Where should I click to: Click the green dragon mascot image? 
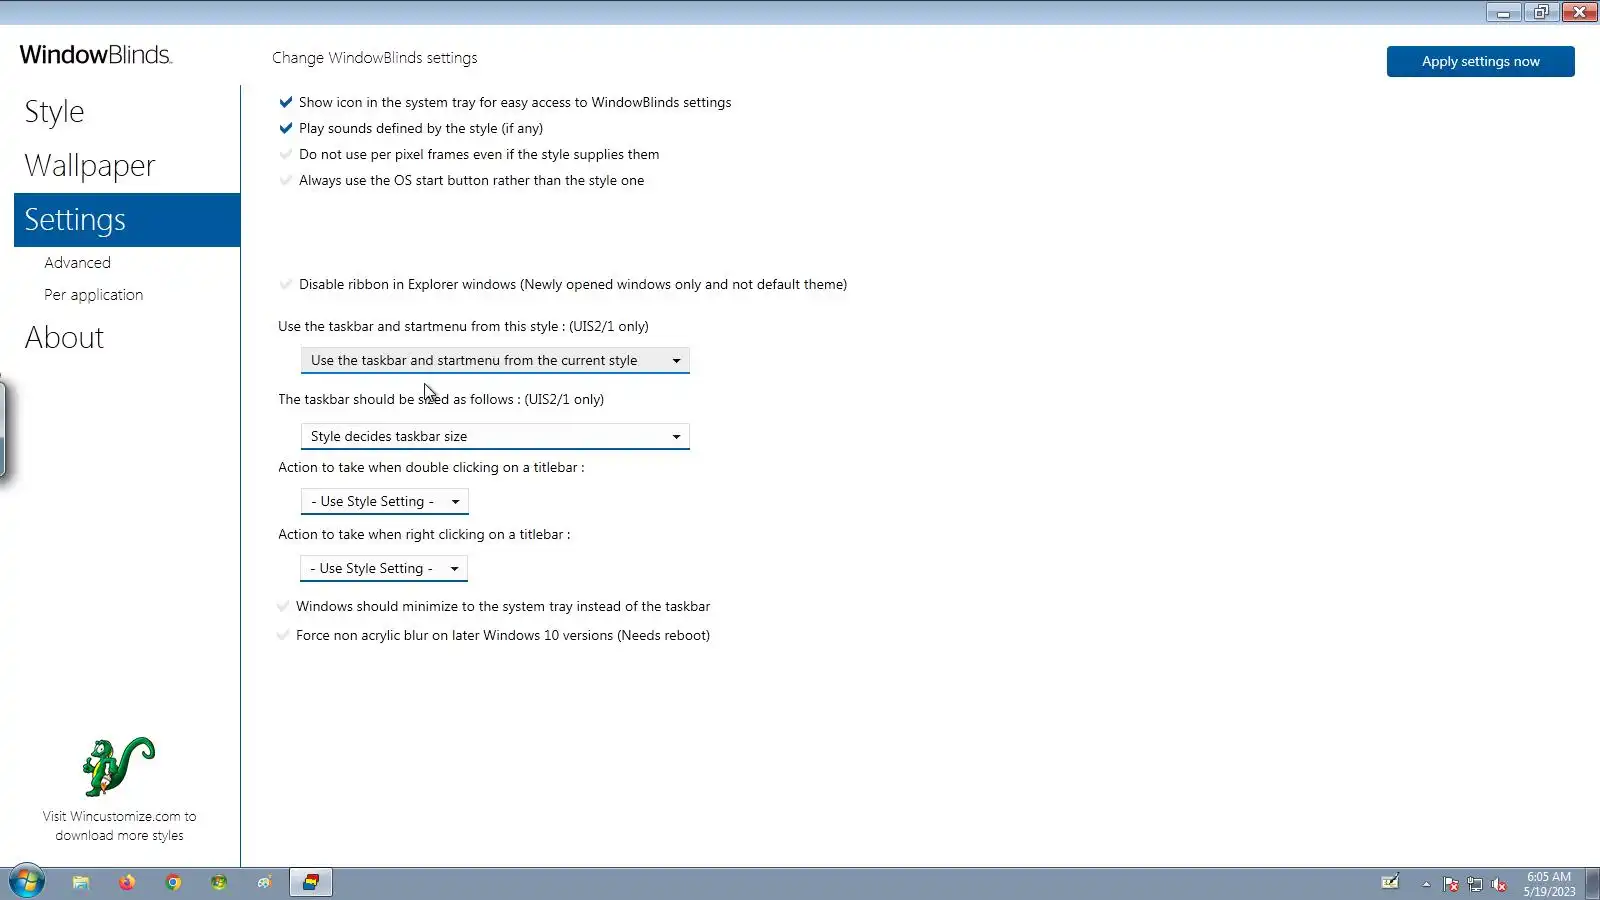[x=119, y=767]
